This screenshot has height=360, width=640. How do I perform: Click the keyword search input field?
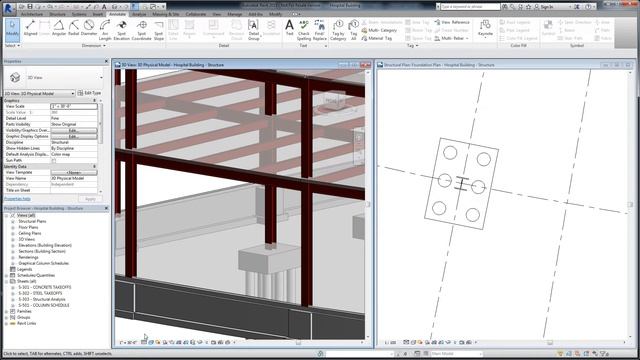point(469,7)
